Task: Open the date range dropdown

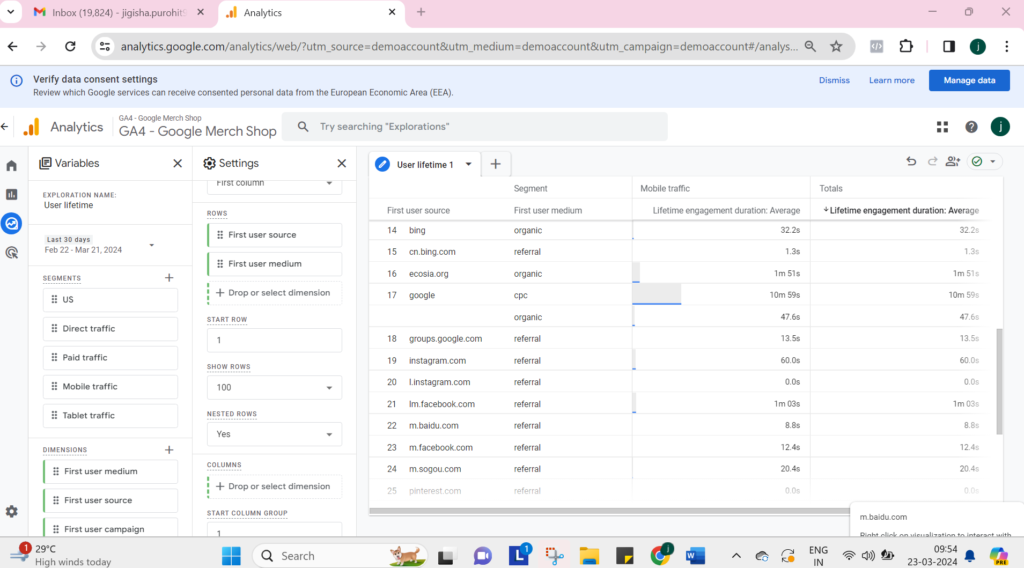Action: pyautogui.click(x=152, y=245)
